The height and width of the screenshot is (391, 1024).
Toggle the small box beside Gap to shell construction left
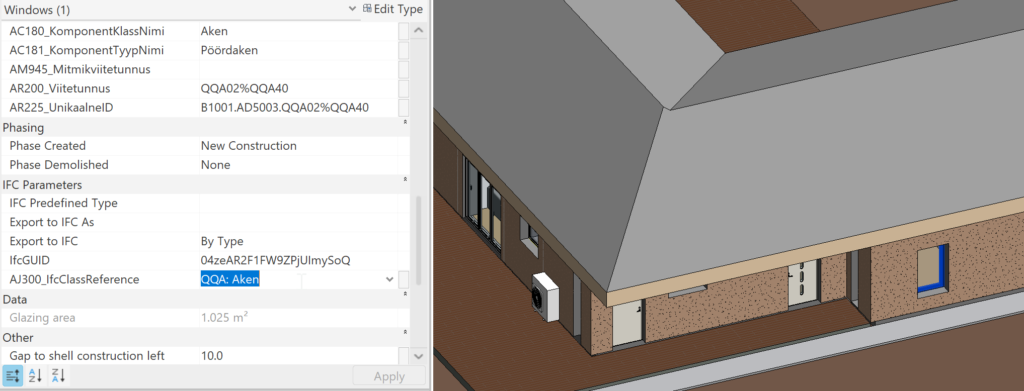[404, 356]
